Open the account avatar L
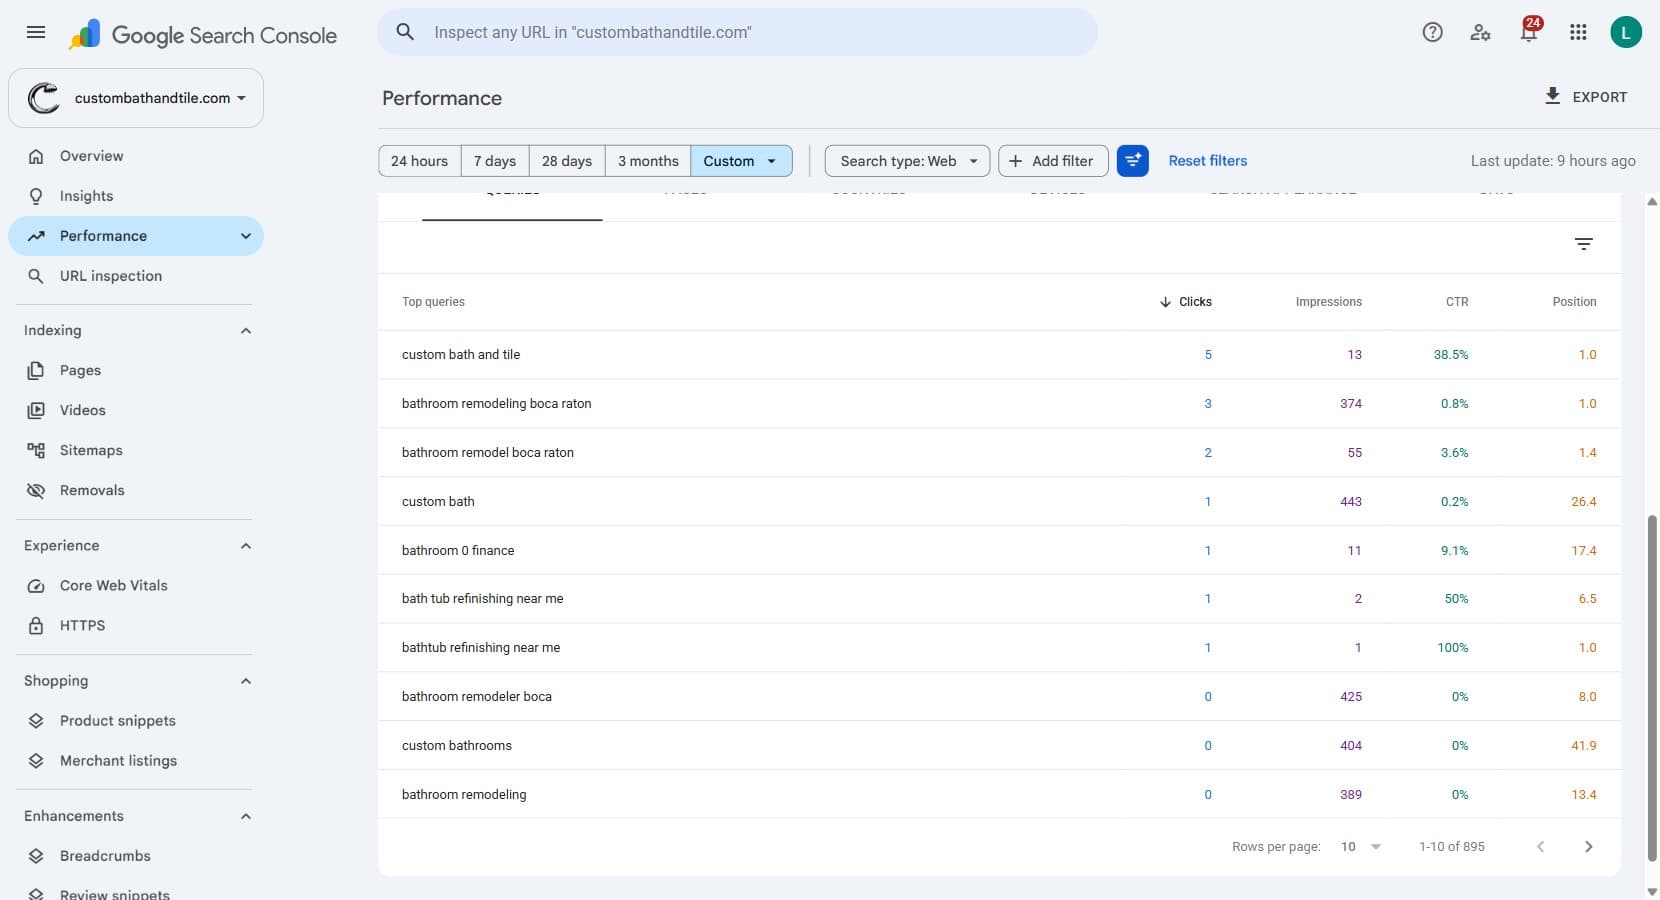 [1626, 32]
